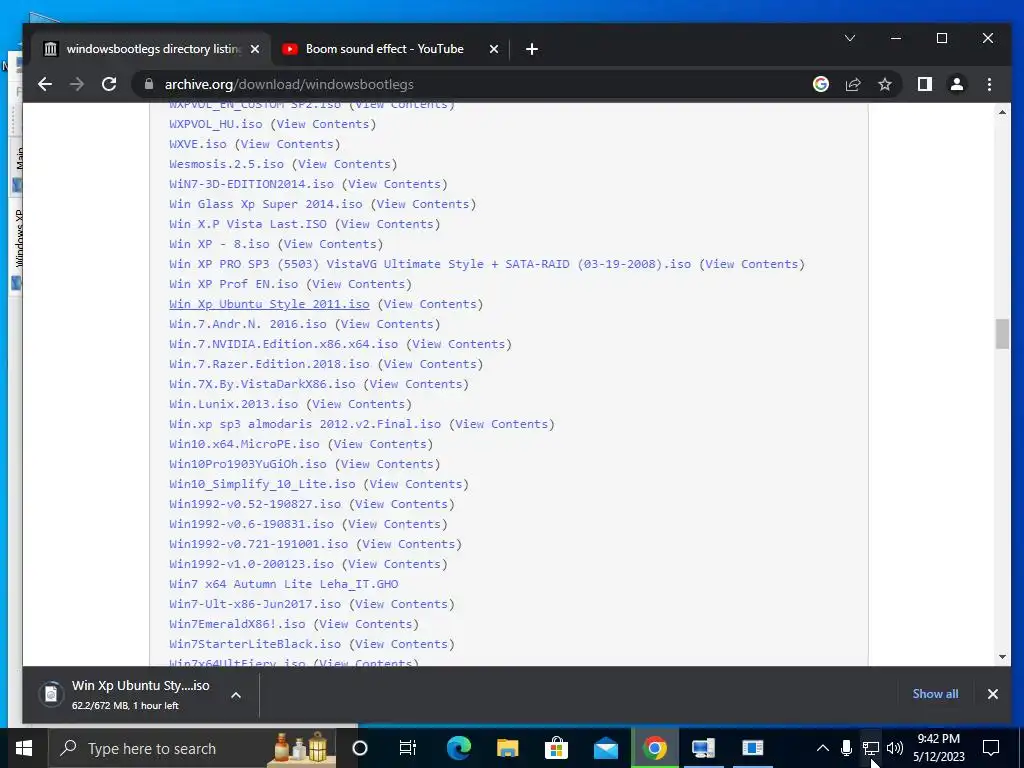The width and height of the screenshot is (1024, 768).
Task: Click the page scrollbar thumb
Action: (1002, 334)
